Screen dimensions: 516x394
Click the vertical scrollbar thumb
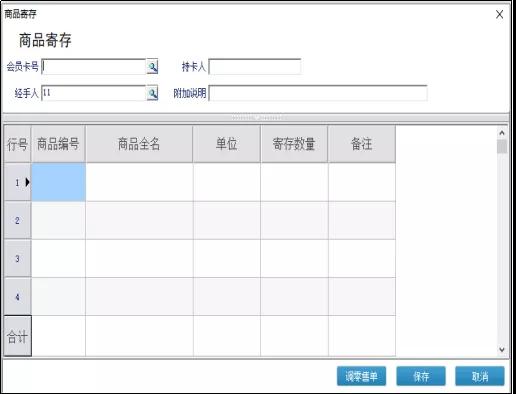(x=502, y=146)
